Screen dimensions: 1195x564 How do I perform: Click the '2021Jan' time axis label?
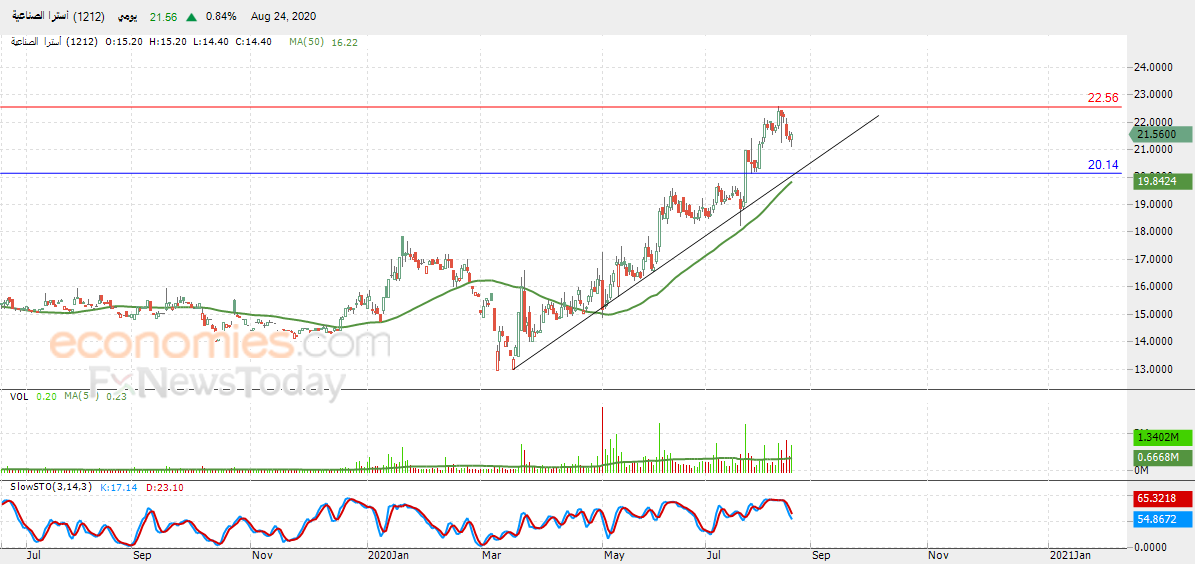pyautogui.click(x=1070, y=556)
